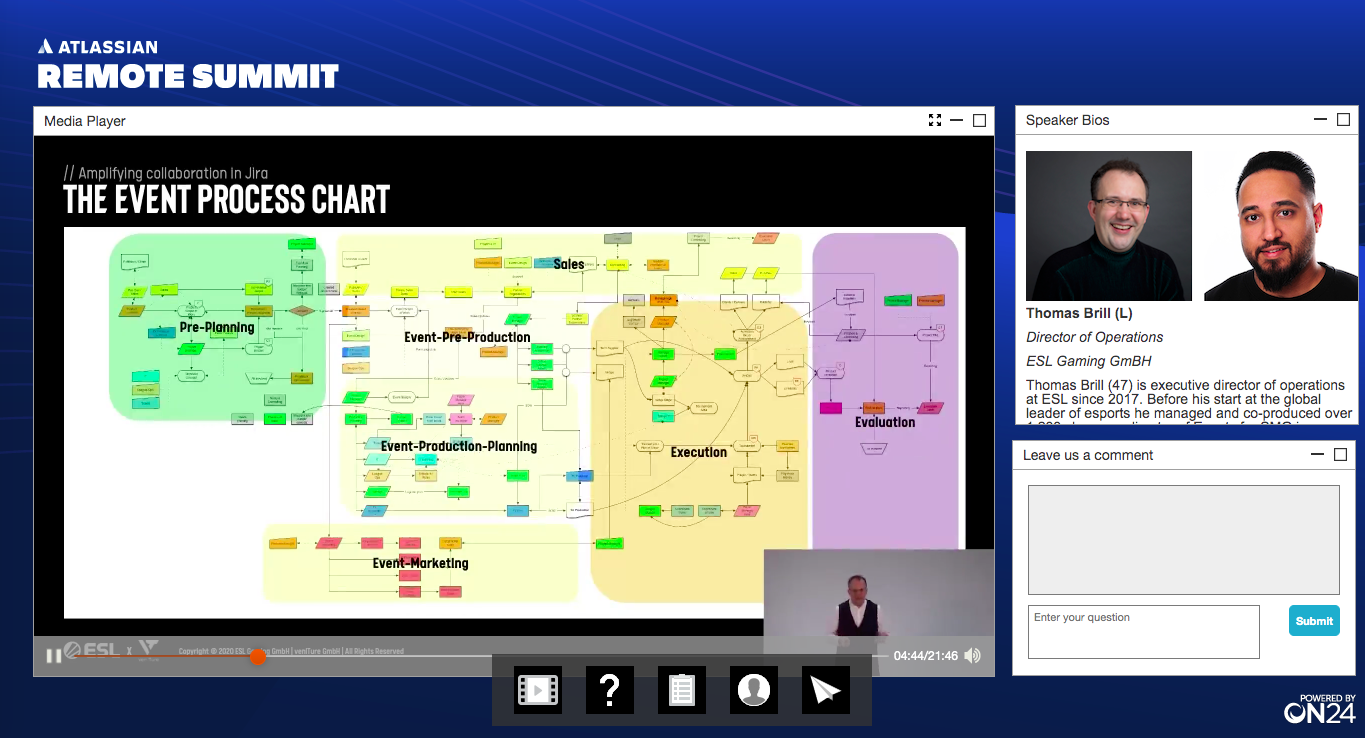Image resolution: width=1365 pixels, height=738 pixels.
Task: Maximize the Media Player panel
Action: (x=980, y=120)
